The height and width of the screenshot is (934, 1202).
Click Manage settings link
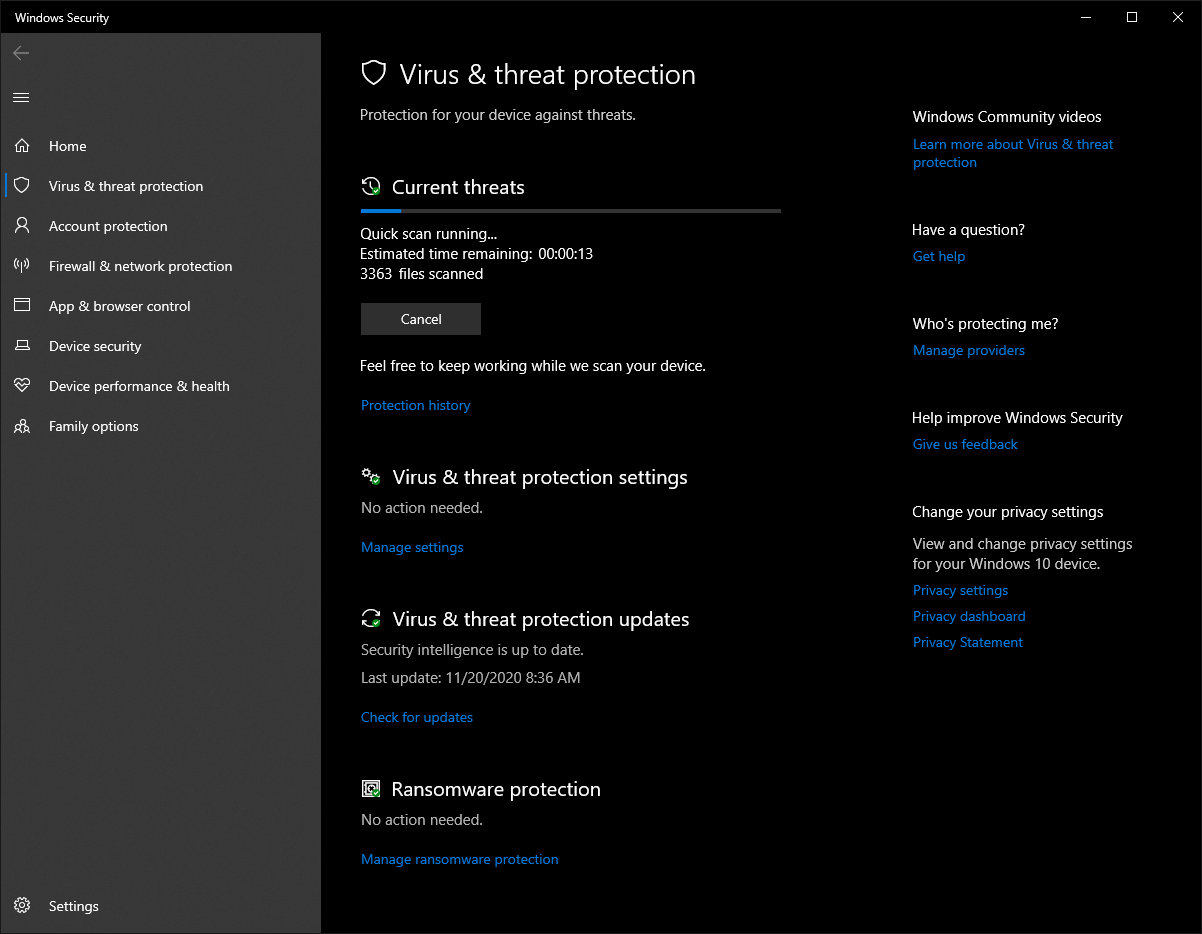point(412,547)
